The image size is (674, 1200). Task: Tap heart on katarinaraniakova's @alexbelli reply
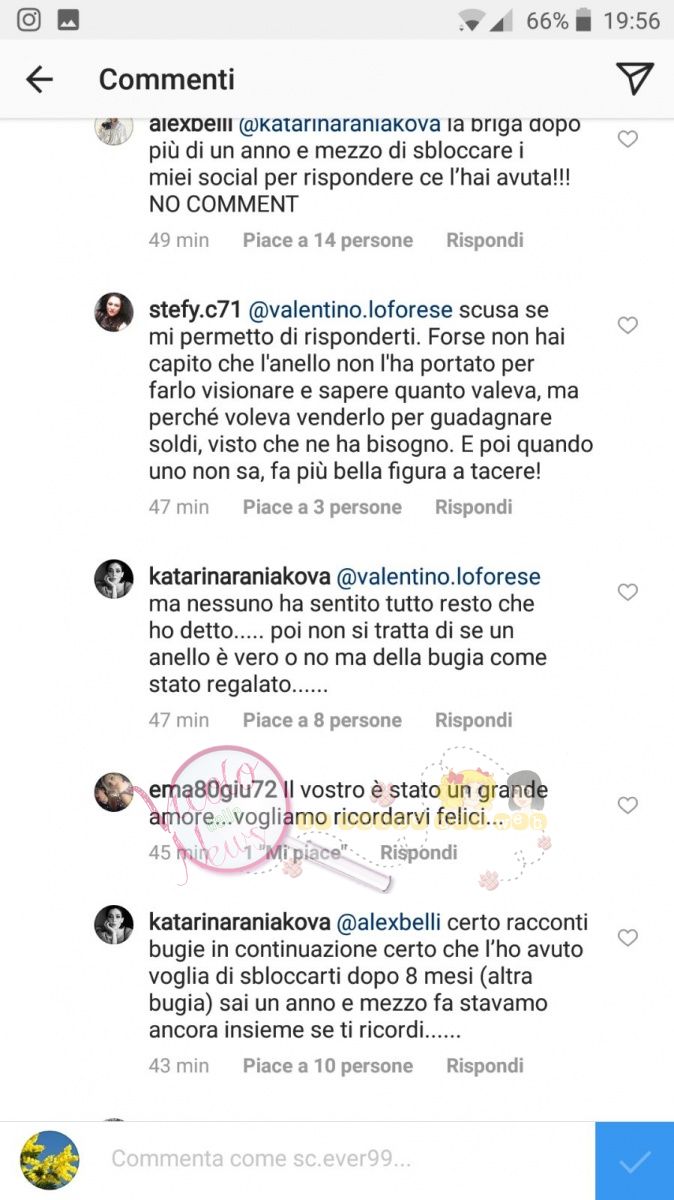[628, 938]
